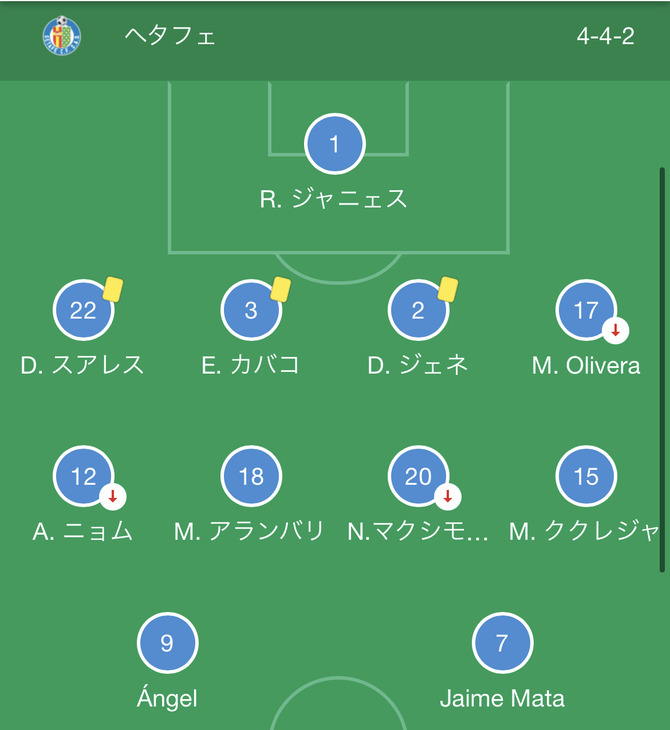Click the vertical scrollbar on right edge
670x730 pixels.
click(662, 370)
